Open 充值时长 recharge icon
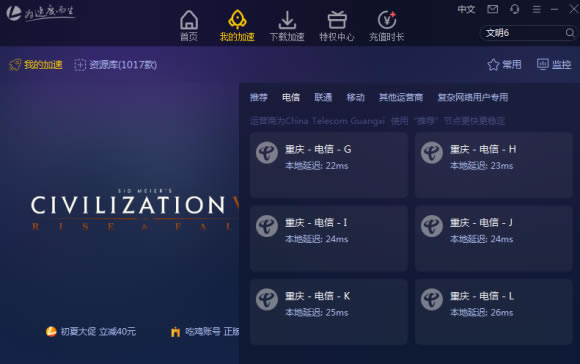Image resolution: width=580 pixels, height=364 pixels. pos(387,20)
